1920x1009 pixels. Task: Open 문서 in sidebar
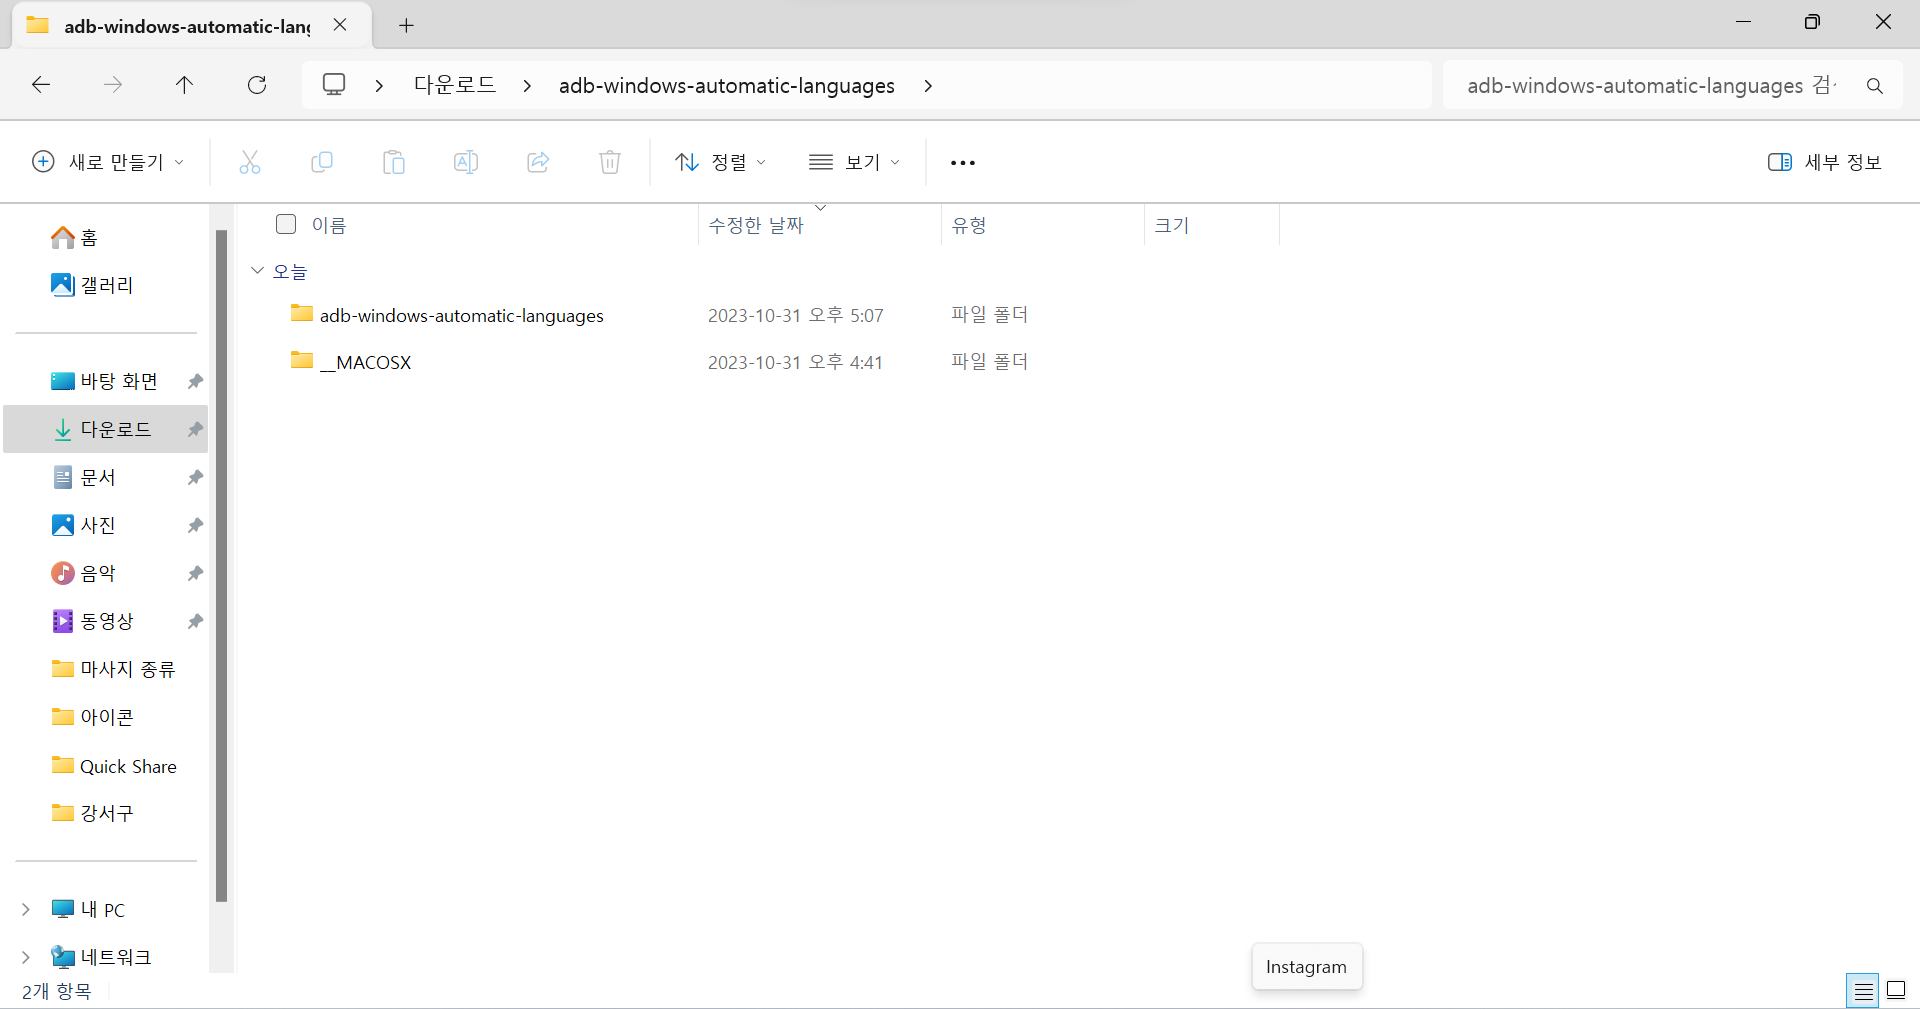[x=85, y=477]
